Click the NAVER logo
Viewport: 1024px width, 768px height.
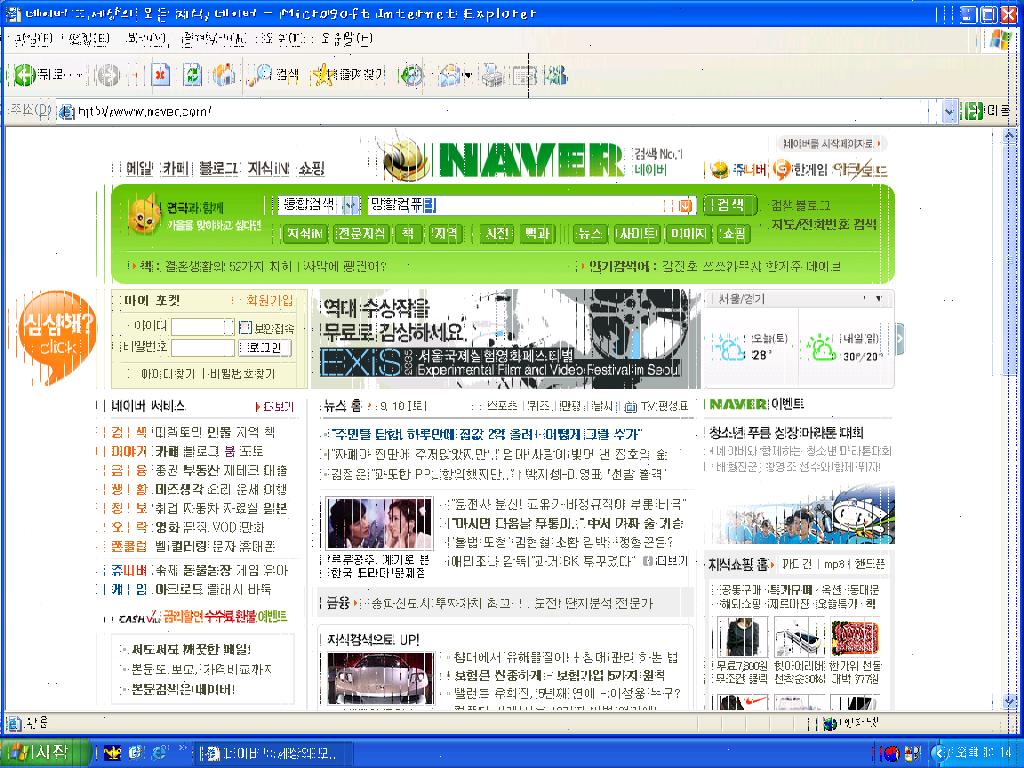[x=532, y=160]
